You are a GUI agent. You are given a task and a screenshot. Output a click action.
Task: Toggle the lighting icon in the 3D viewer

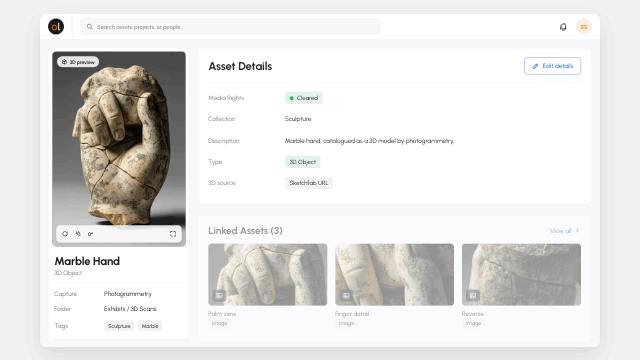[x=78, y=234]
